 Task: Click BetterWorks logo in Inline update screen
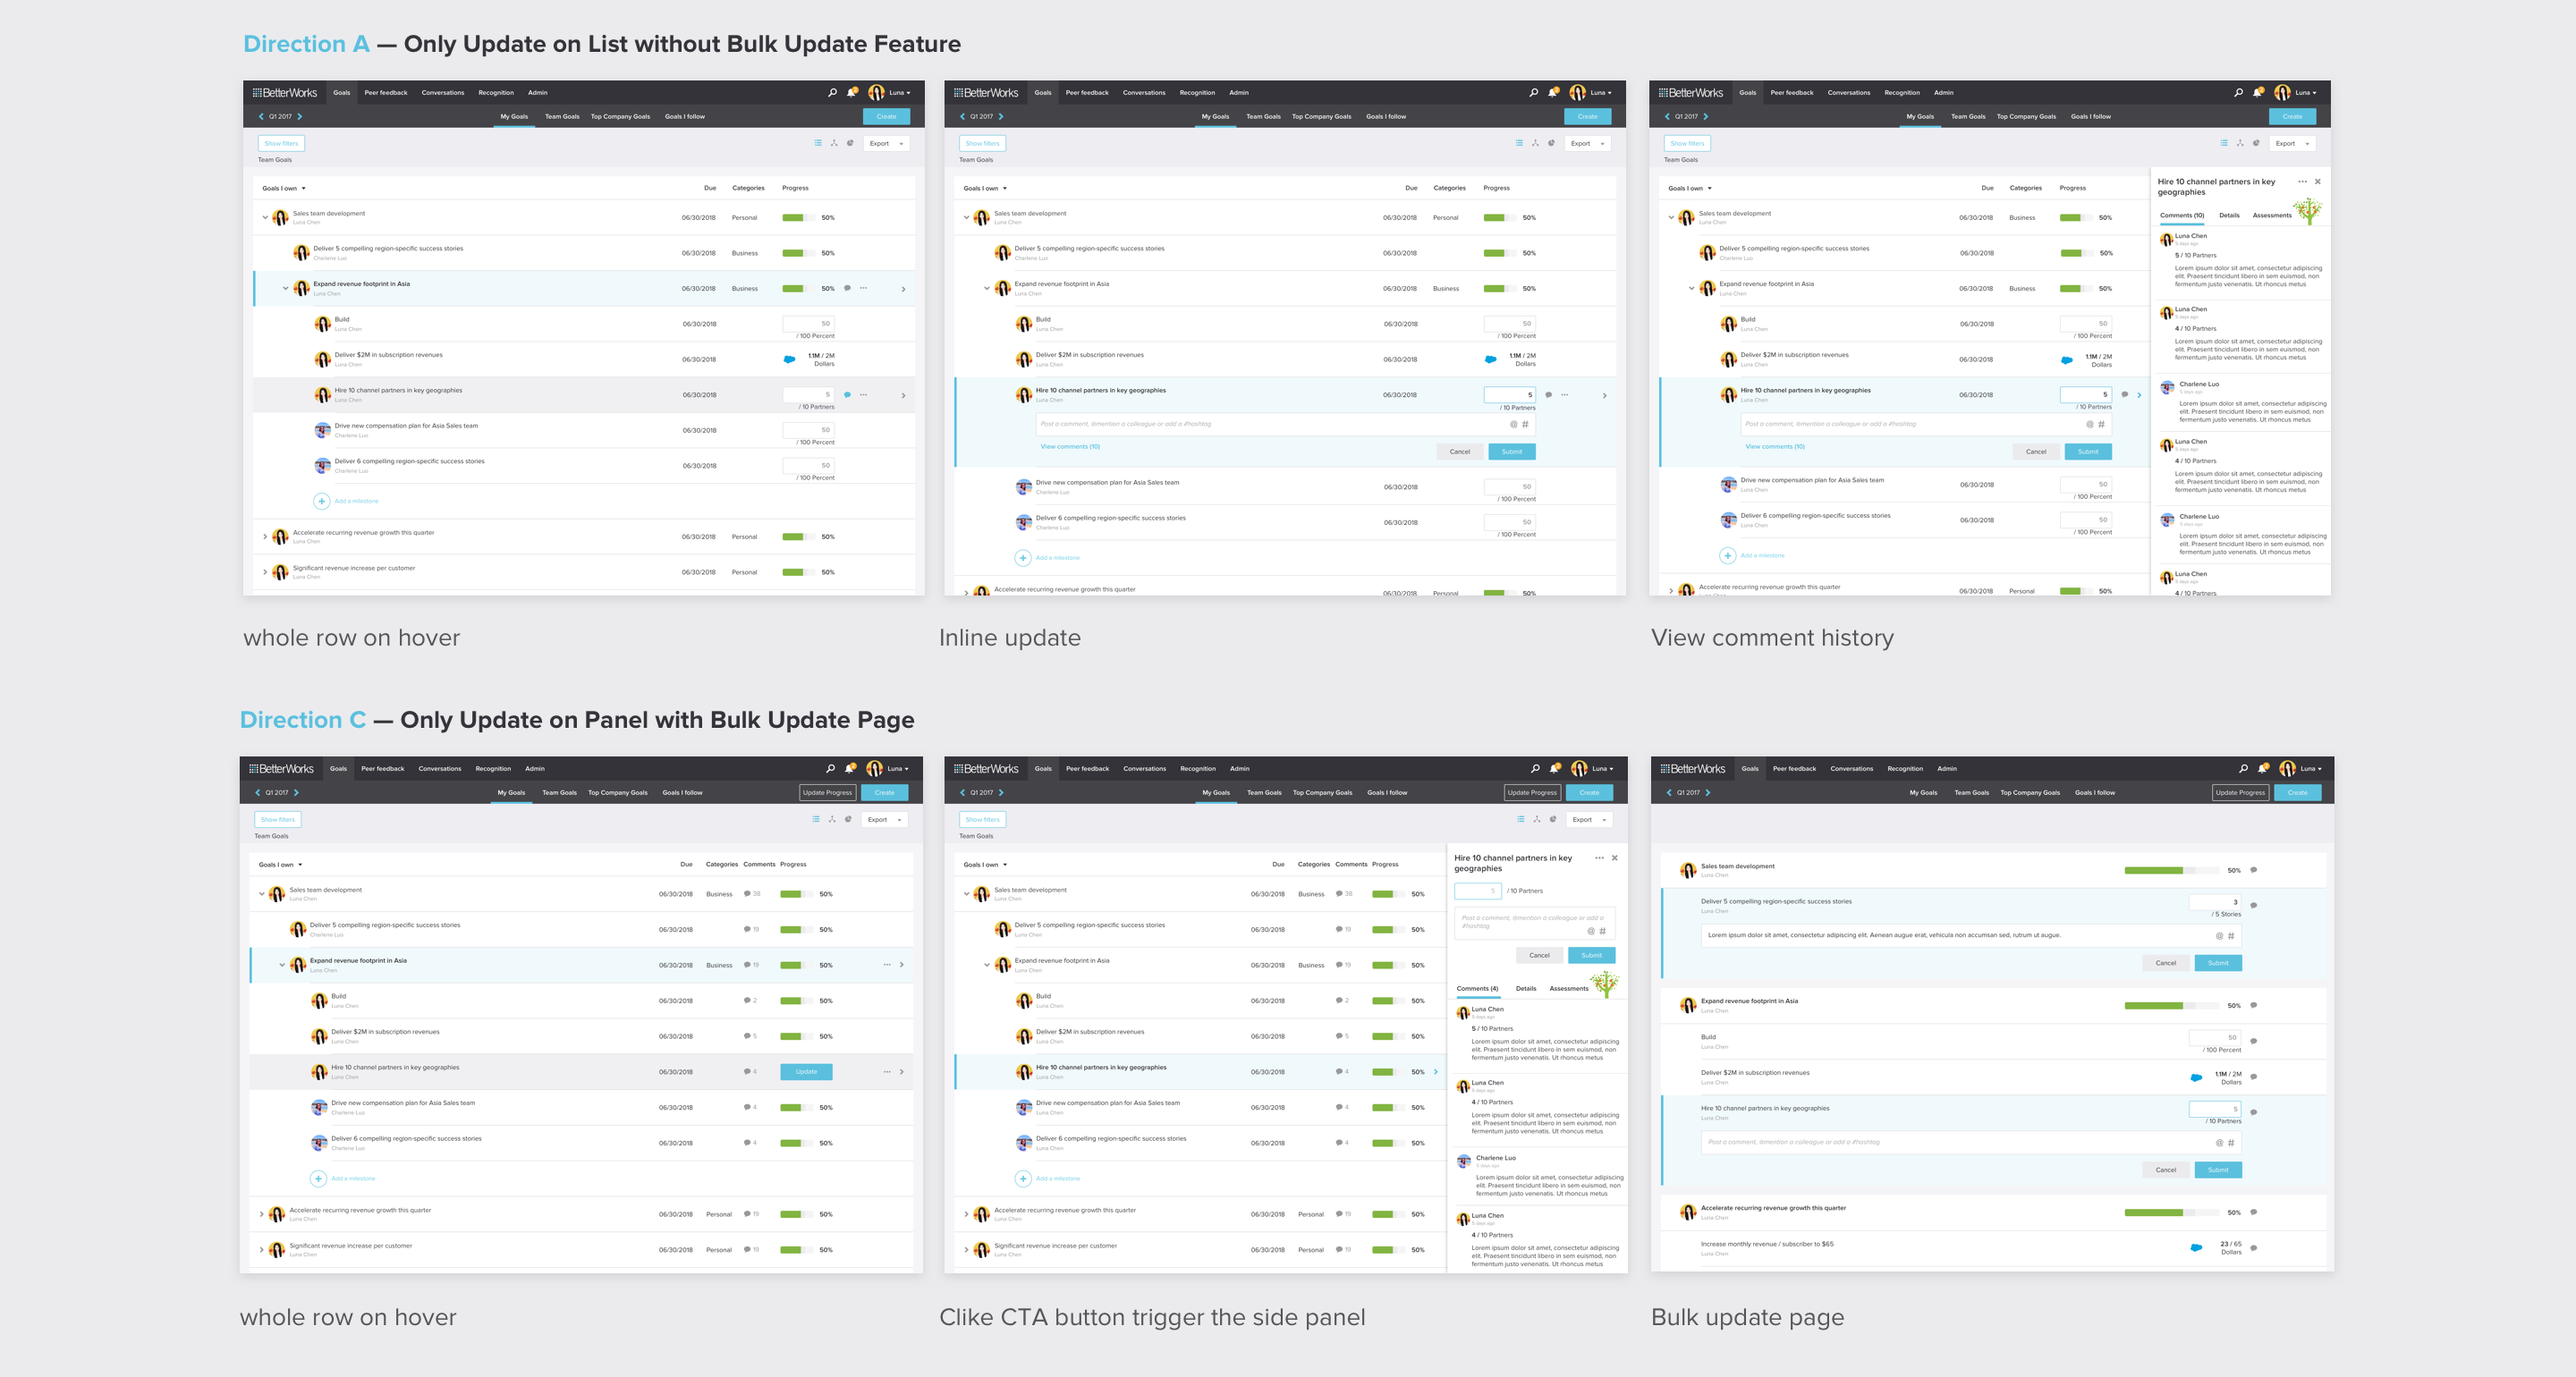pos(985,92)
